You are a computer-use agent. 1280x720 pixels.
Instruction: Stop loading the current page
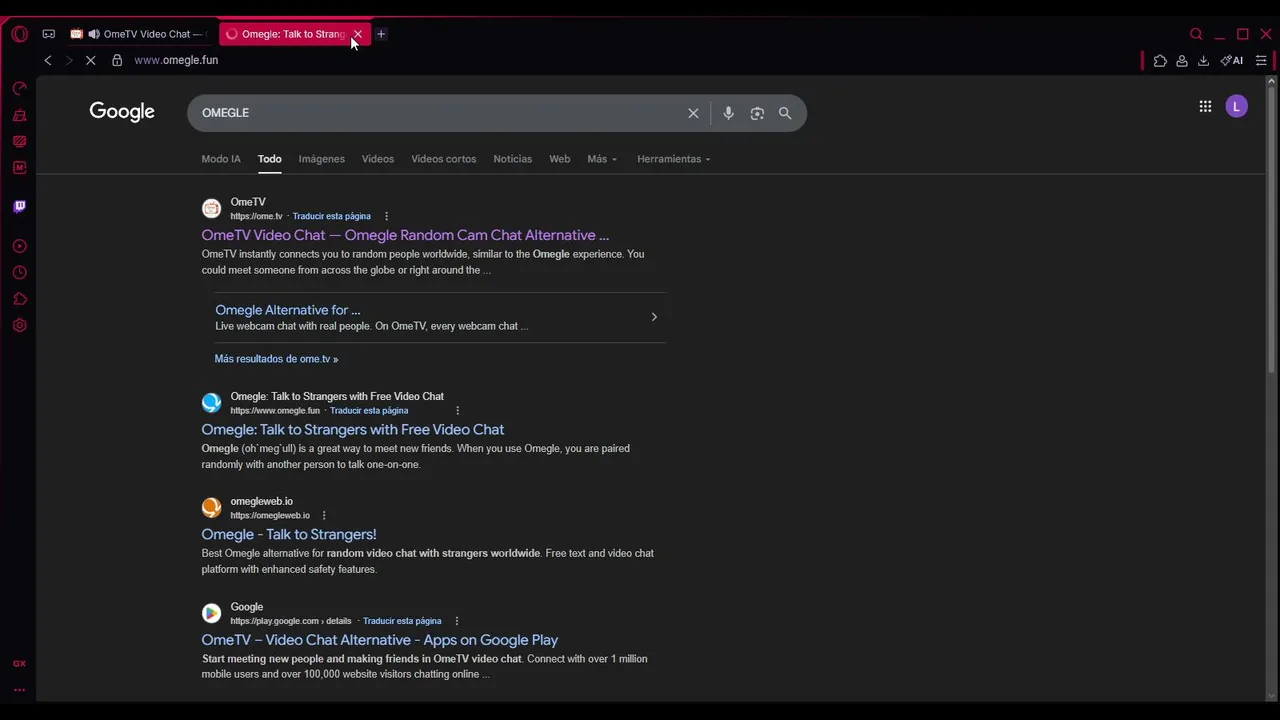point(91,60)
